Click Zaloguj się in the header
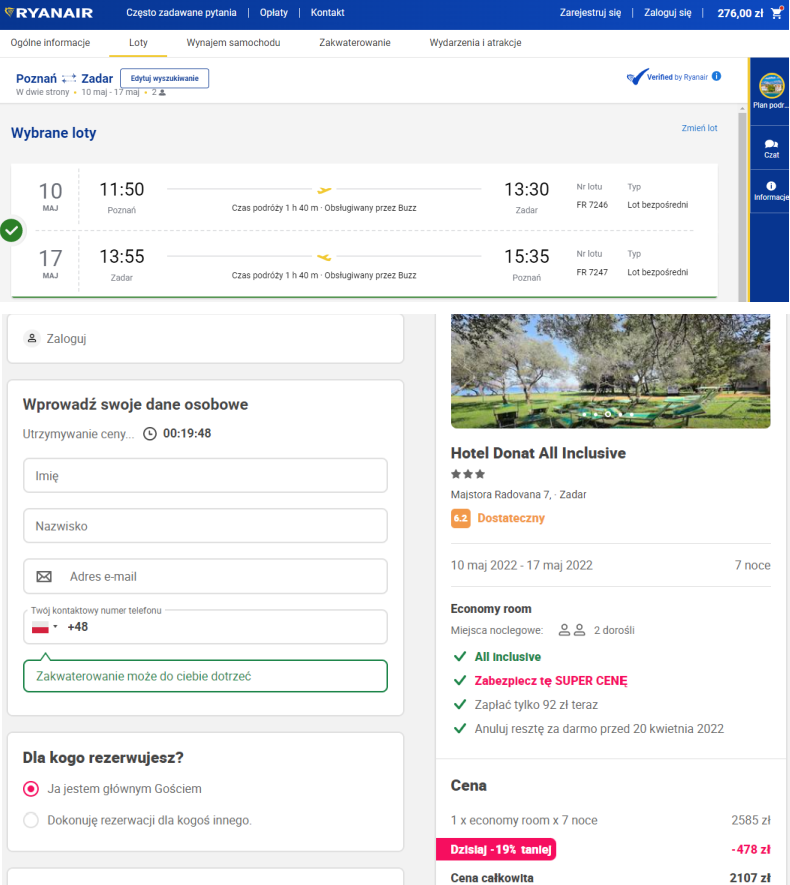790x885 pixels. (x=668, y=12)
